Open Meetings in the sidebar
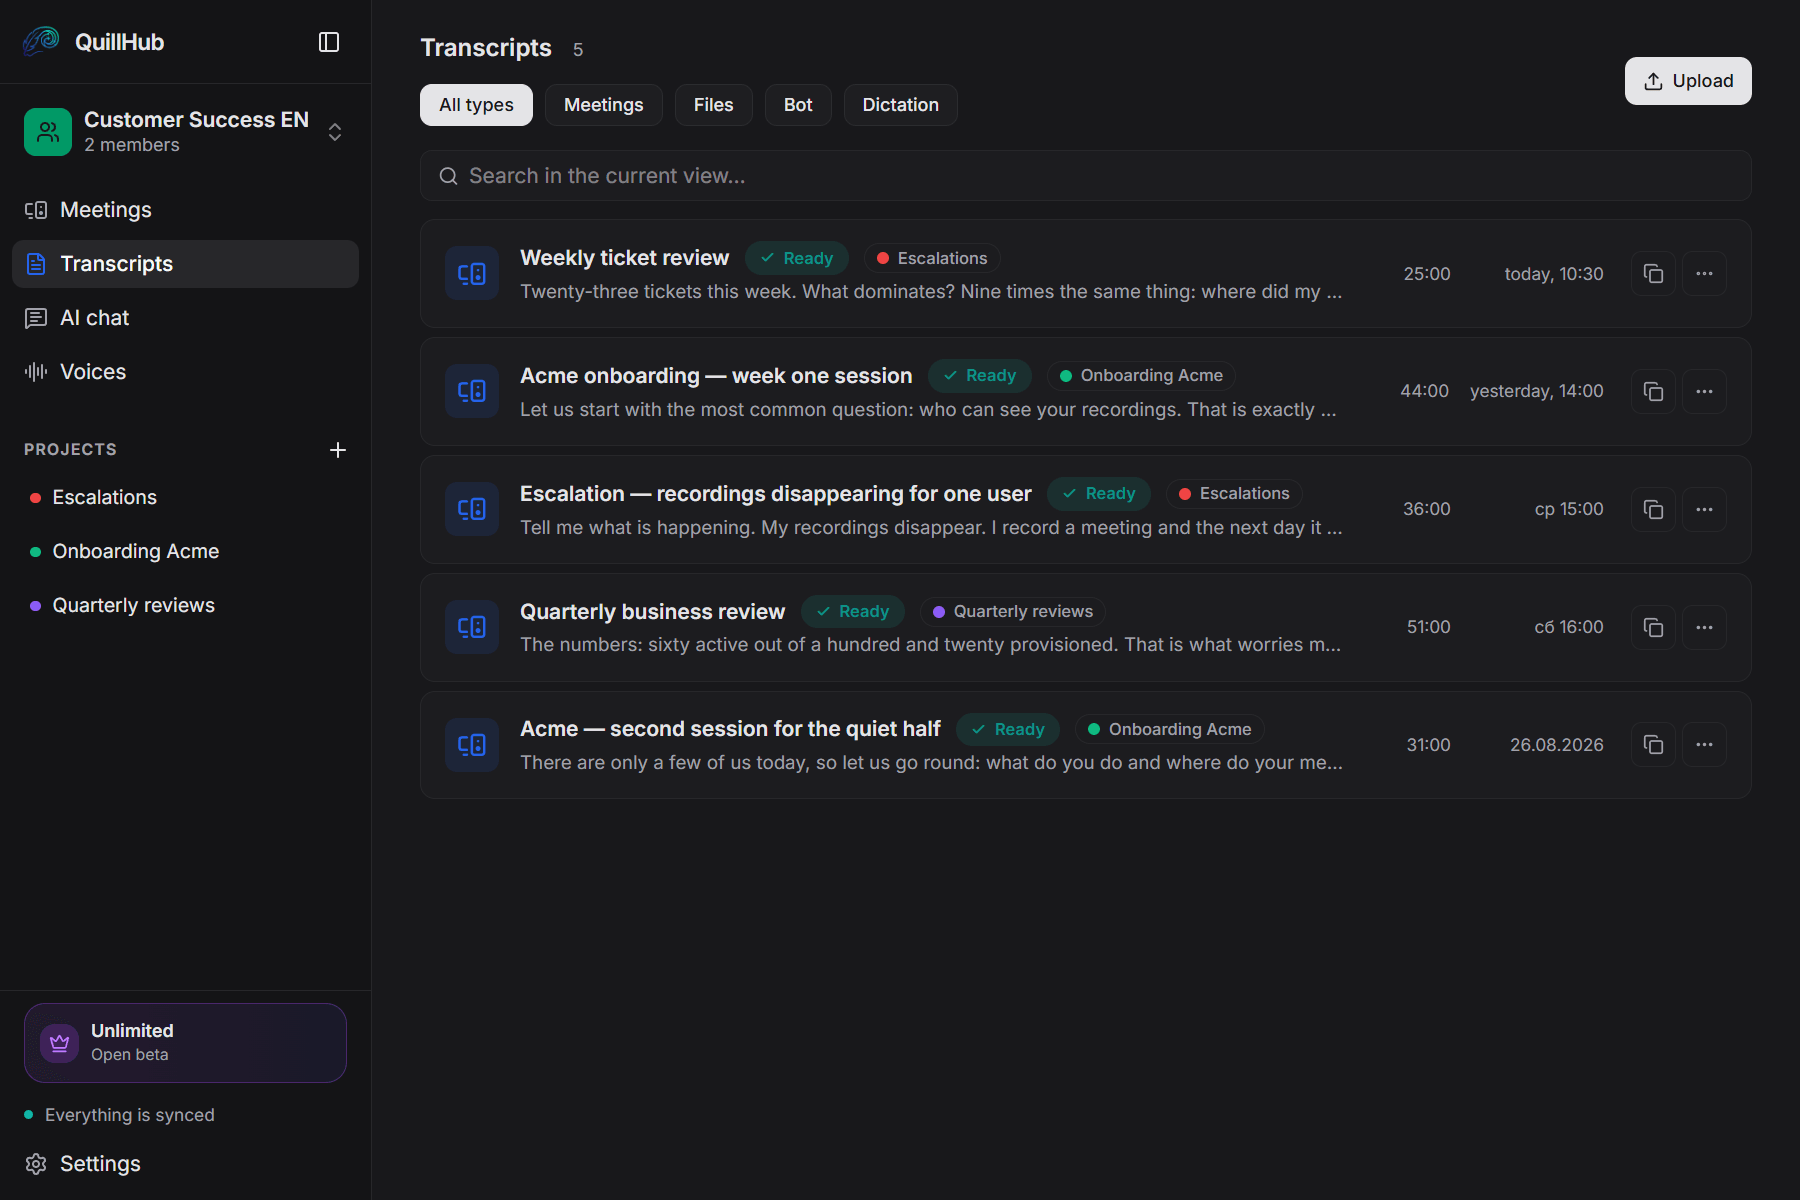This screenshot has height=1200, width=1800. 185,210
